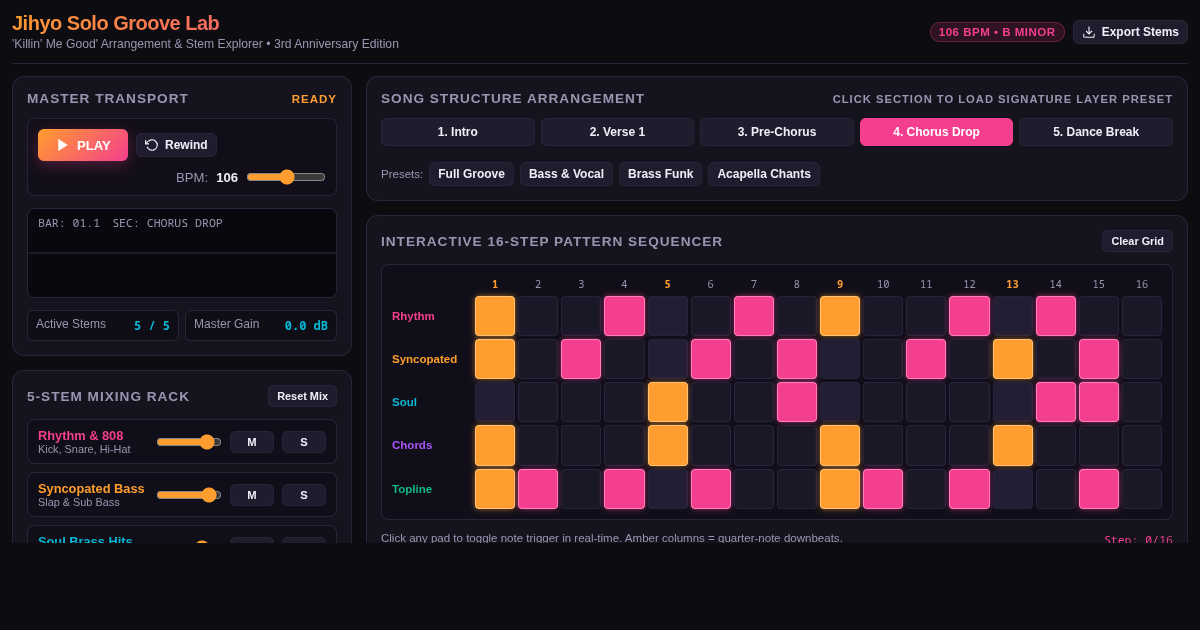Switch to the 2. Verse 1 section
This screenshot has height=630, width=1200.
point(617,132)
